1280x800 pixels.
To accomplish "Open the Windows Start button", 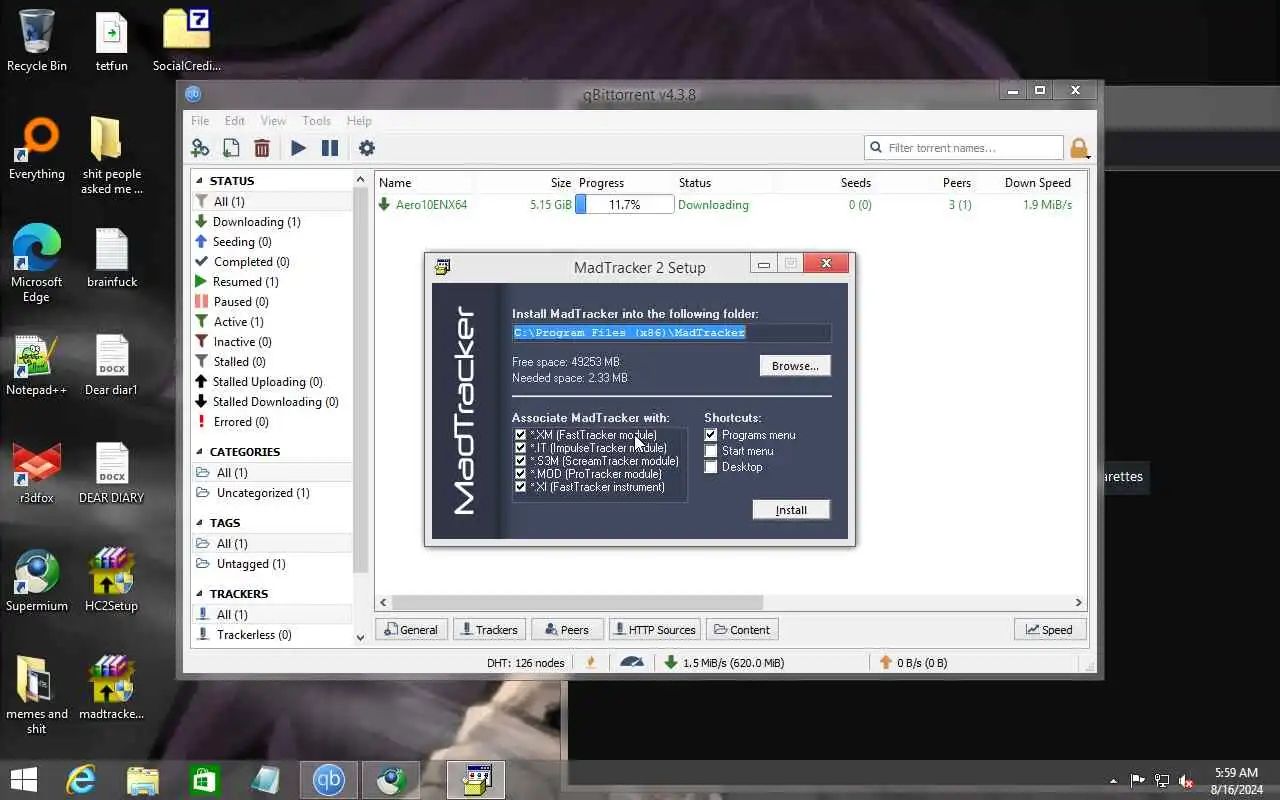I will click(x=24, y=780).
